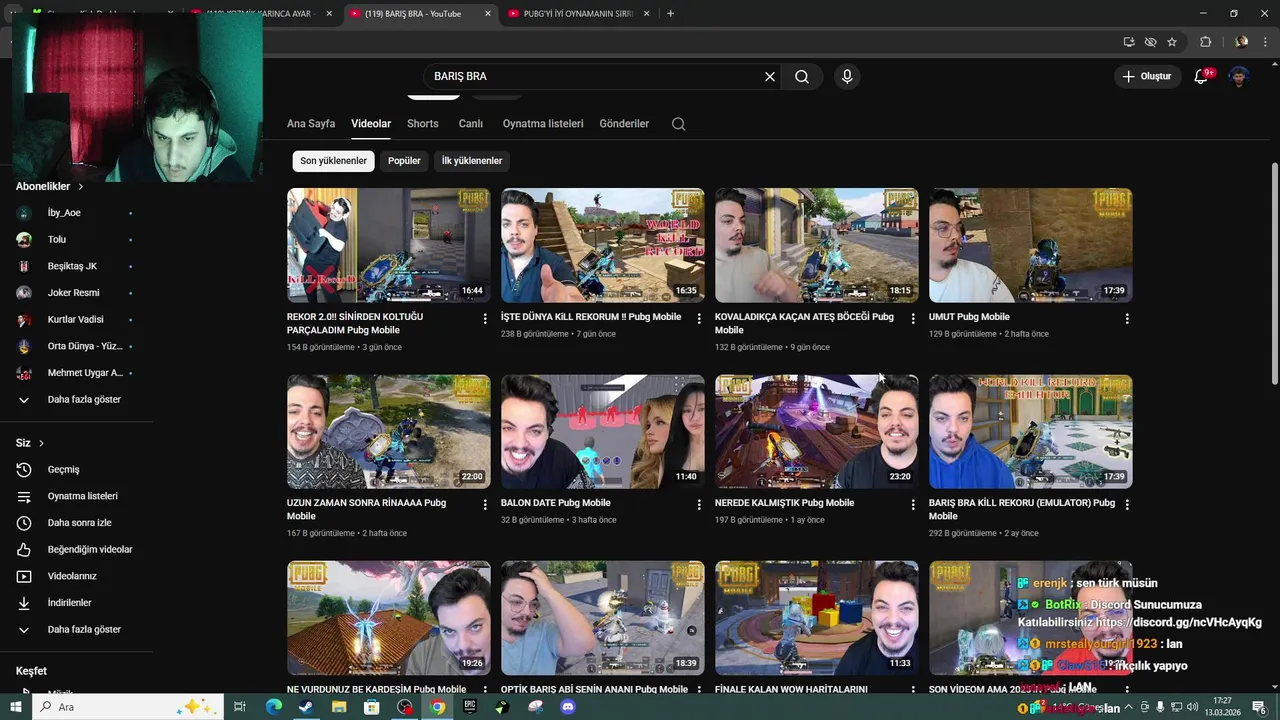This screenshot has width=1280, height=720.
Task: Click the YouTube search magnifier button
Action: (802, 76)
